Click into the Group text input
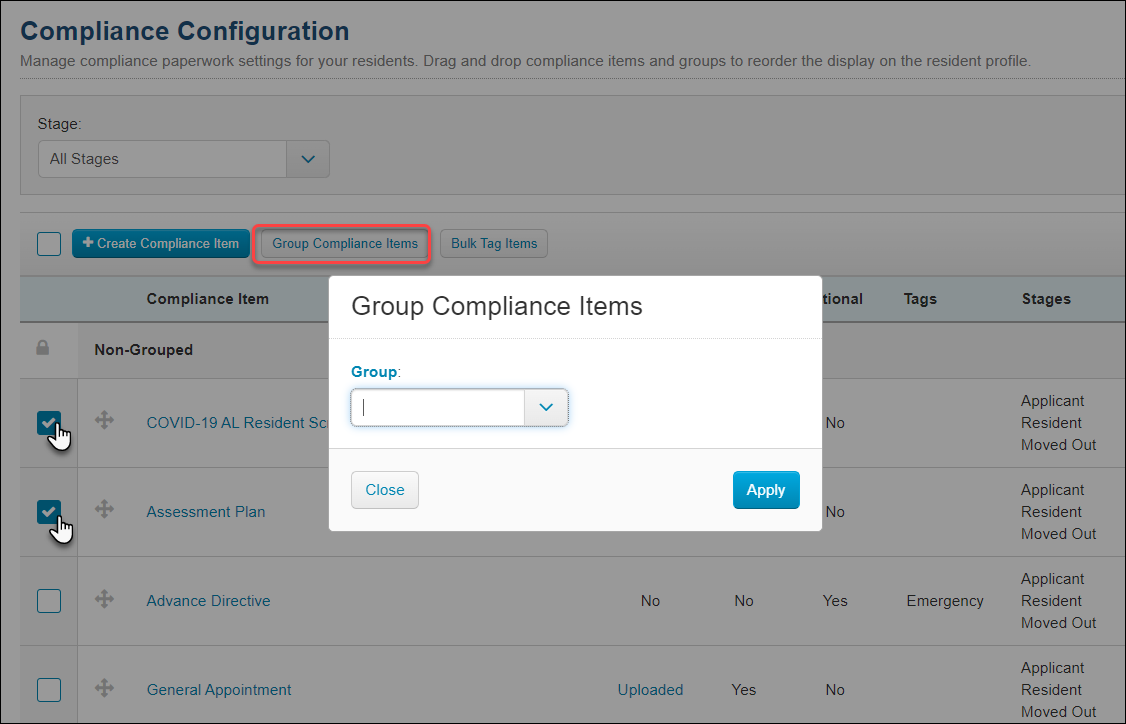The width and height of the screenshot is (1126, 724). click(x=438, y=407)
